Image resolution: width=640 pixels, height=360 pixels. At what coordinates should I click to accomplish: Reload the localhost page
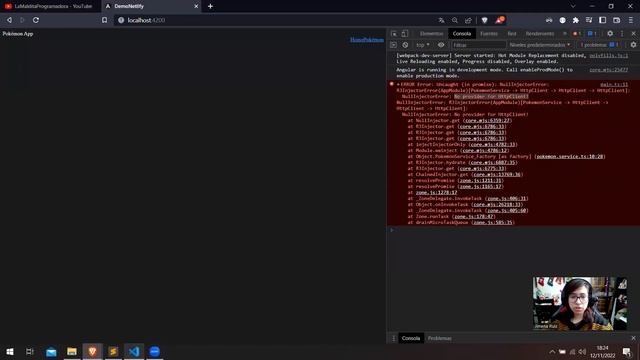click(x=36, y=20)
